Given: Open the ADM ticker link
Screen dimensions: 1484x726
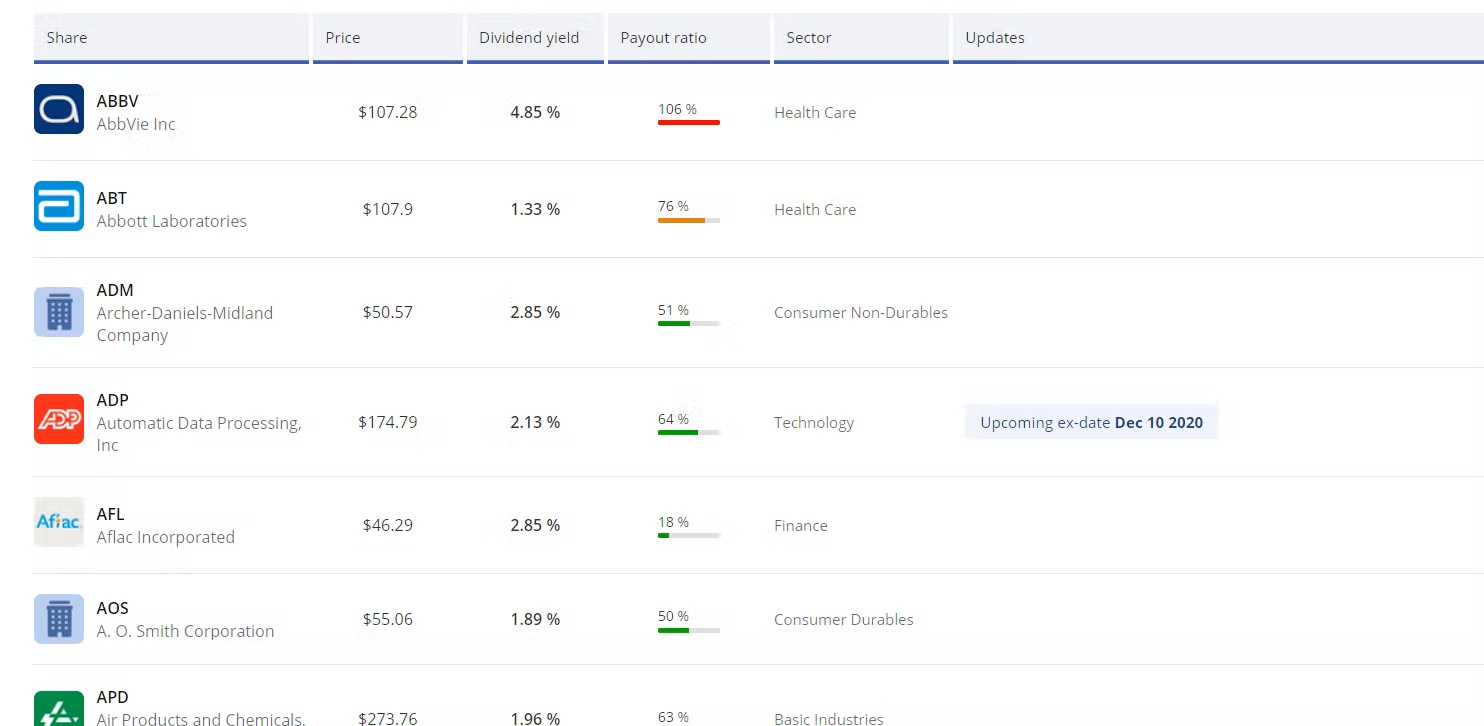Looking at the screenshot, I should [115, 290].
